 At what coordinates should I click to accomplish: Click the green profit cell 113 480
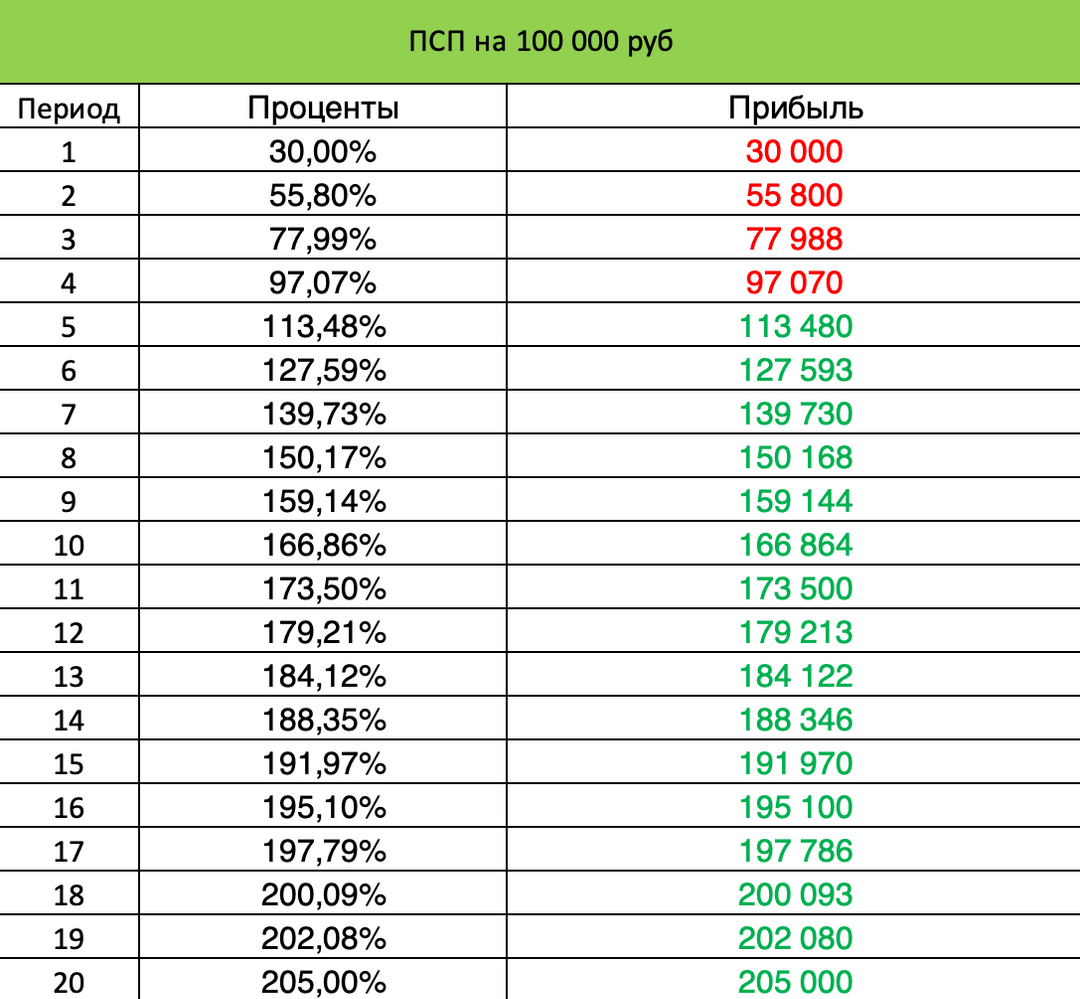click(795, 326)
